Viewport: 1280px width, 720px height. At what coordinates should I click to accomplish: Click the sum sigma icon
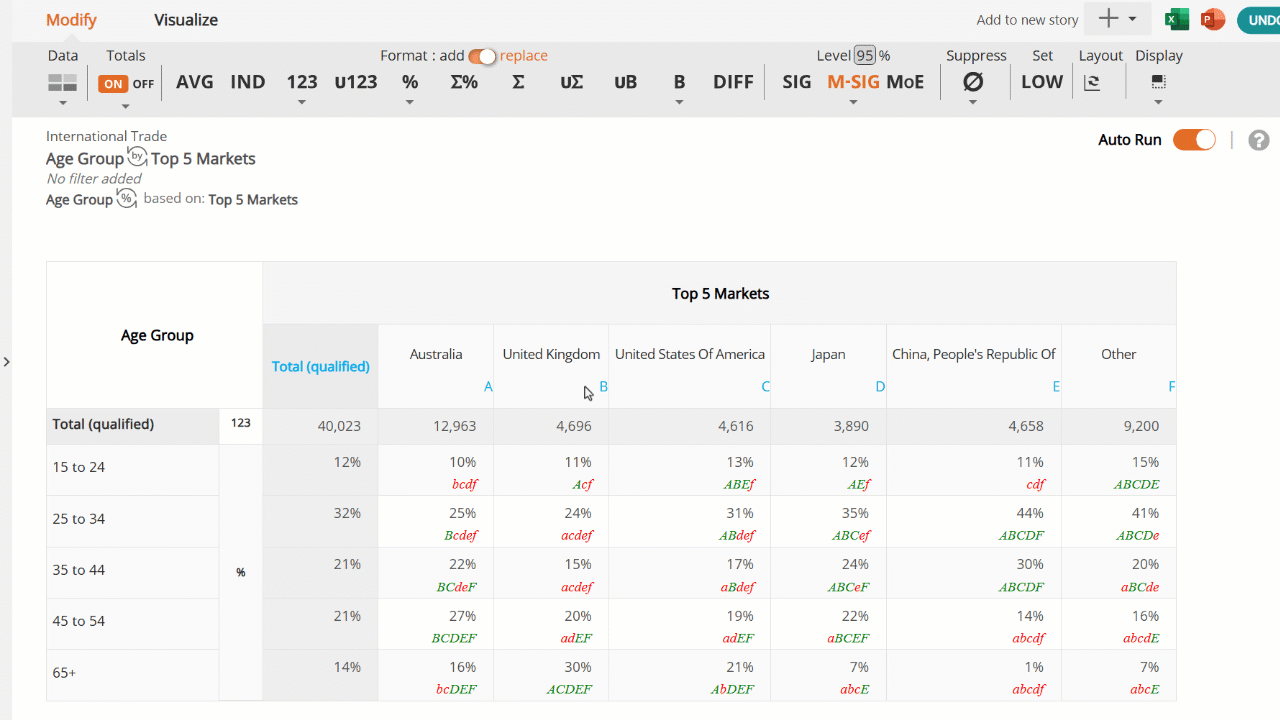pyautogui.click(x=518, y=82)
